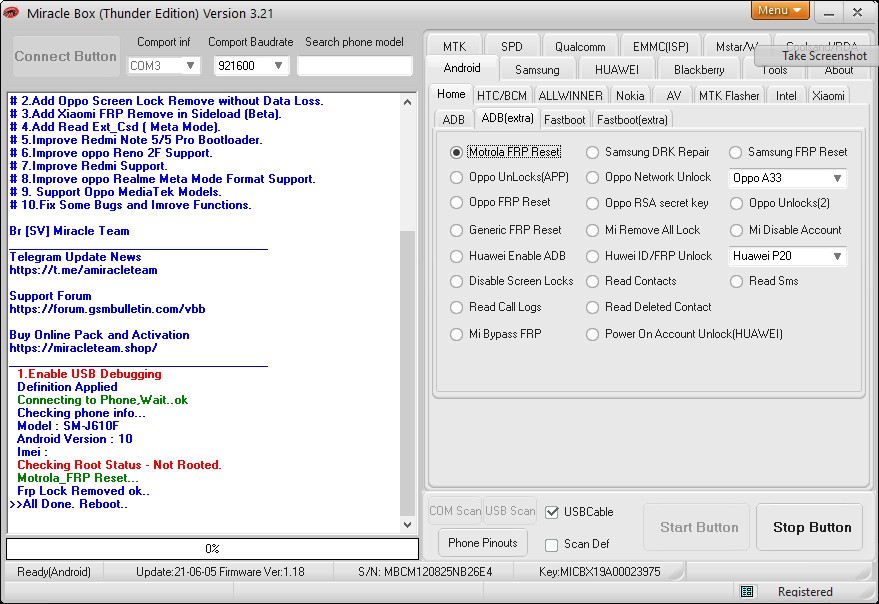Select the Motrola FRP Reset radio button
This screenshot has height=604, width=879.
click(456, 152)
